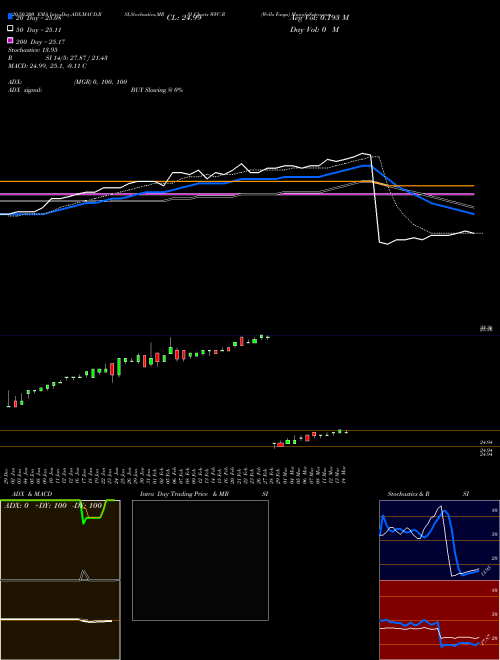The width and height of the screenshot is (500, 660).
Task: Click the magenta 200 Day legend swatch
Action: pos(11,40)
